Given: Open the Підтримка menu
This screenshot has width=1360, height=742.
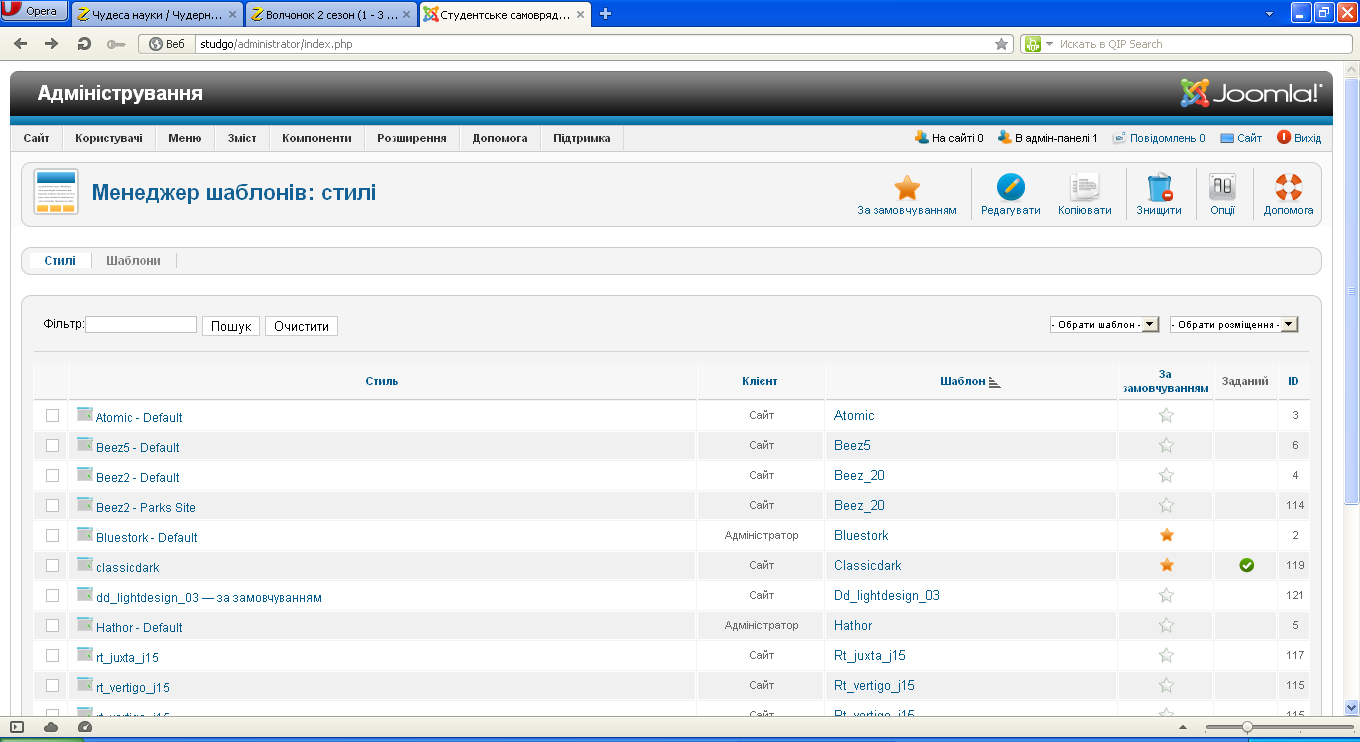Looking at the screenshot, I should [582, 138].
